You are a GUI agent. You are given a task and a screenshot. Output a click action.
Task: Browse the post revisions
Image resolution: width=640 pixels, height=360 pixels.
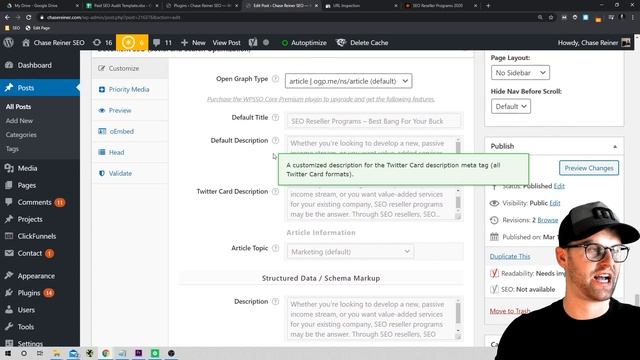(x=548, y=220)
